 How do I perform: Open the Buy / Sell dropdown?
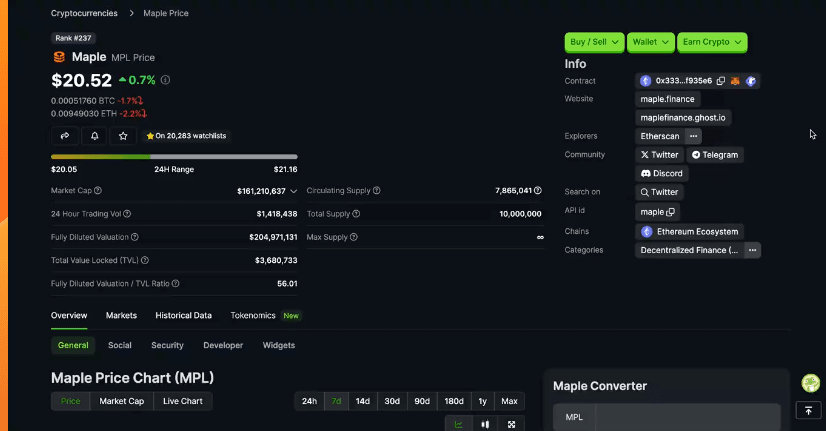point(594,42)
